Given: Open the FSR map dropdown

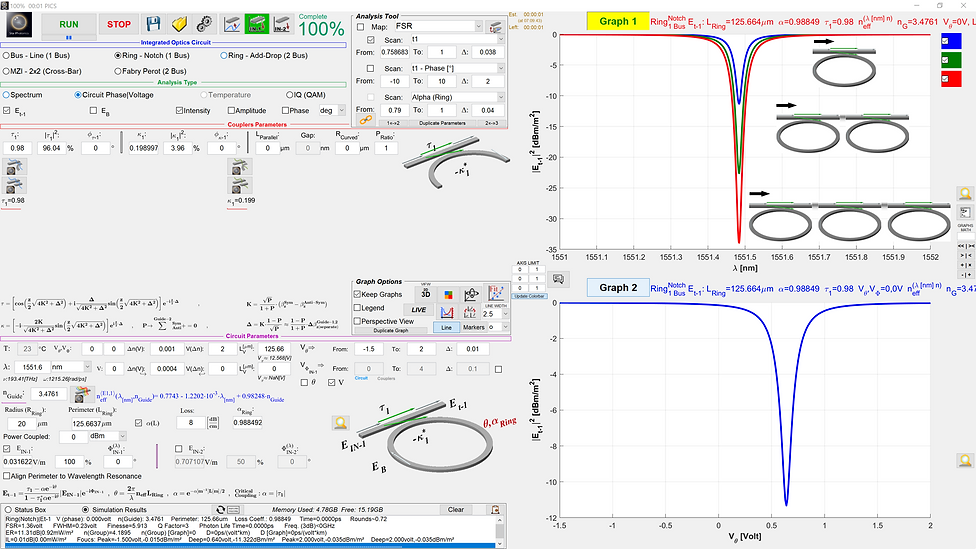Looking at the screenshot, I should click(x=438, y=26).
